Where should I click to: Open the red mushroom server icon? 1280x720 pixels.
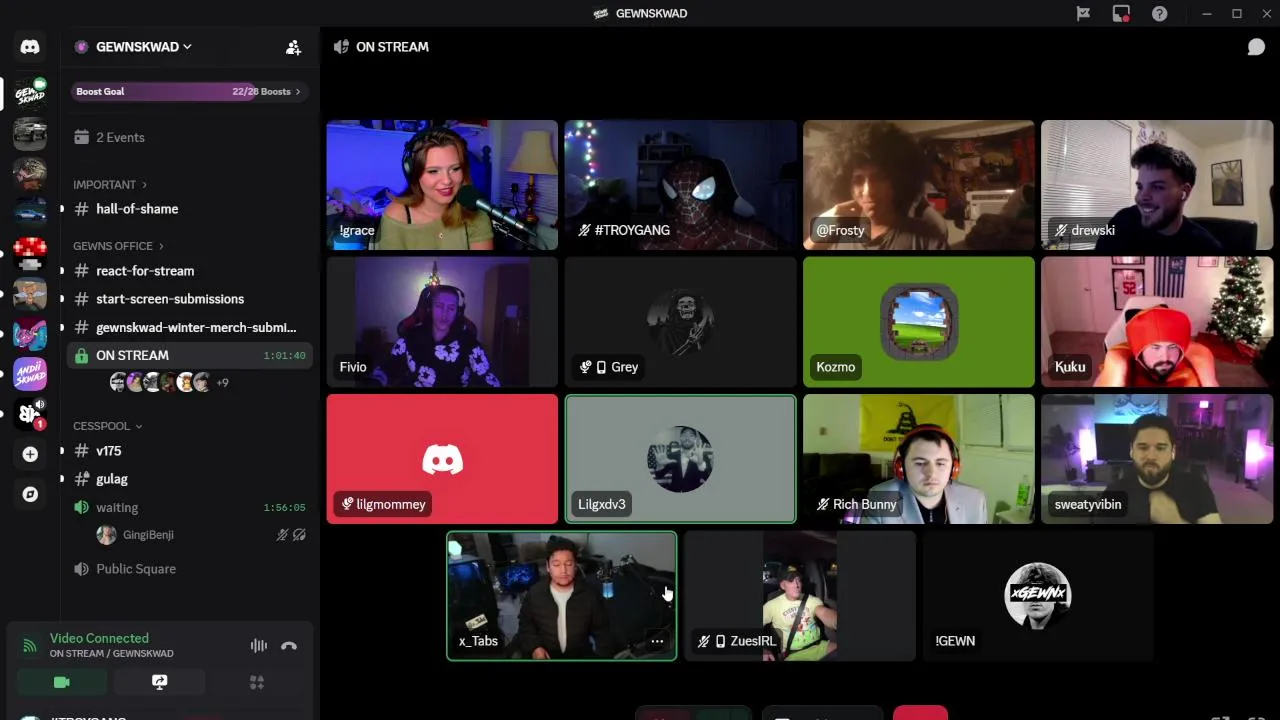click(30, 253)
